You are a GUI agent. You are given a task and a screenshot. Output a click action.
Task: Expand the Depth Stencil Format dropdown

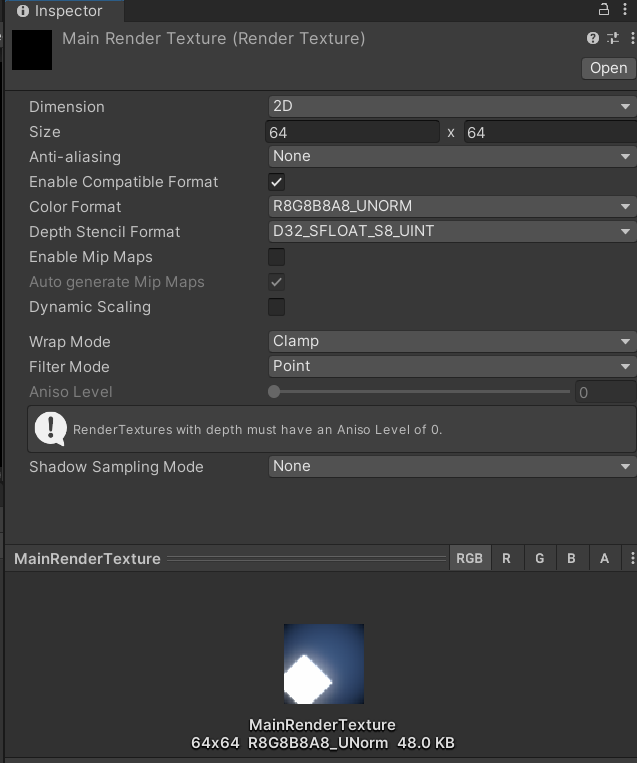pyautogui.click(x=452, y=232)
